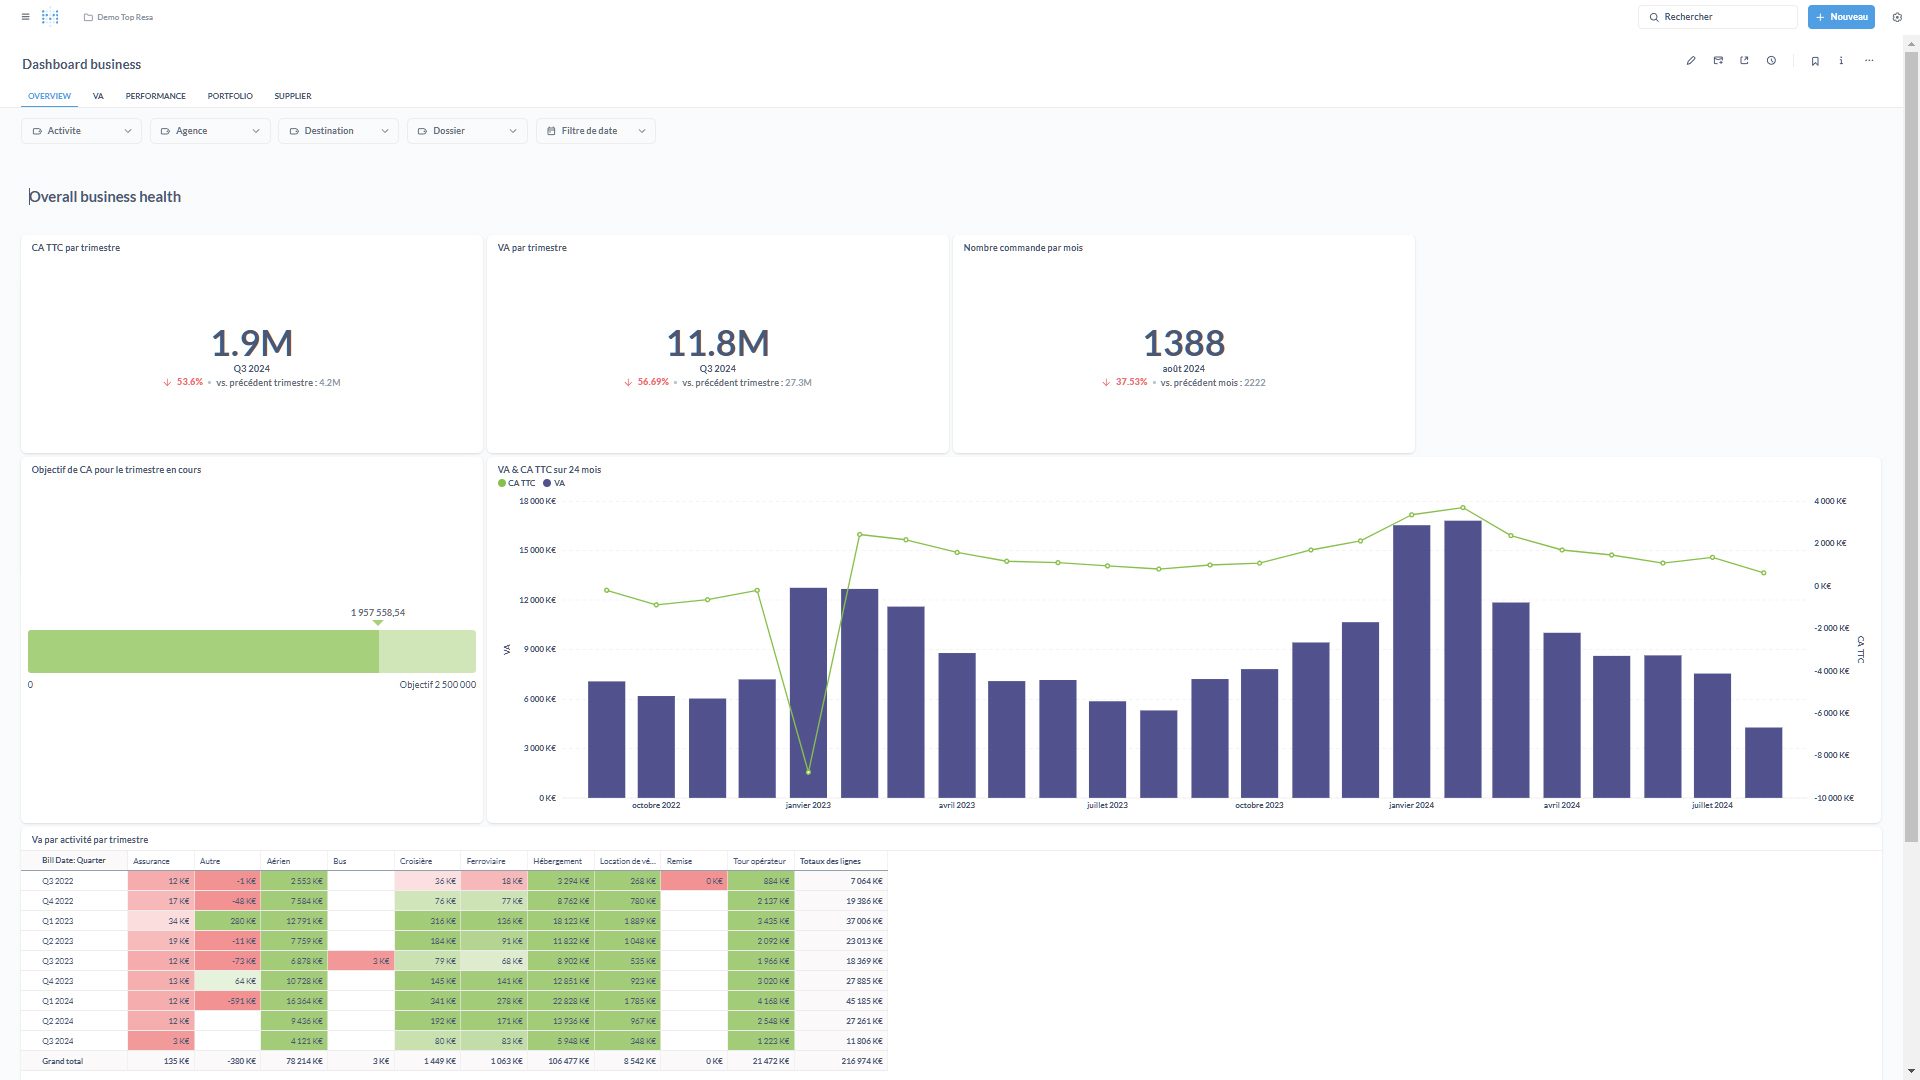Expand the Agence filter dropdown
Viewport: 1920px width, 1080px height.
click(210, 131)
